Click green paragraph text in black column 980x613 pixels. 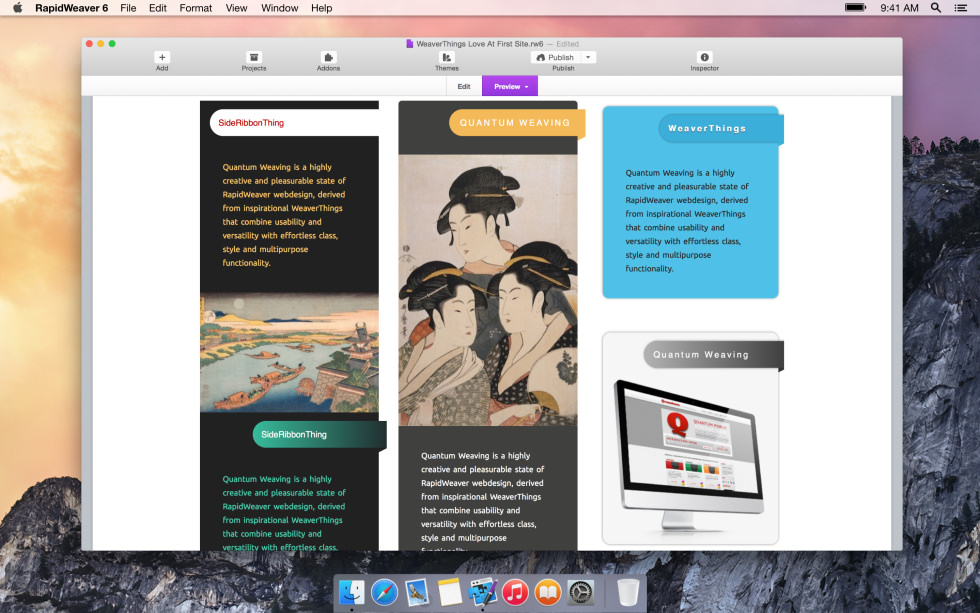(x=284, y=513)
